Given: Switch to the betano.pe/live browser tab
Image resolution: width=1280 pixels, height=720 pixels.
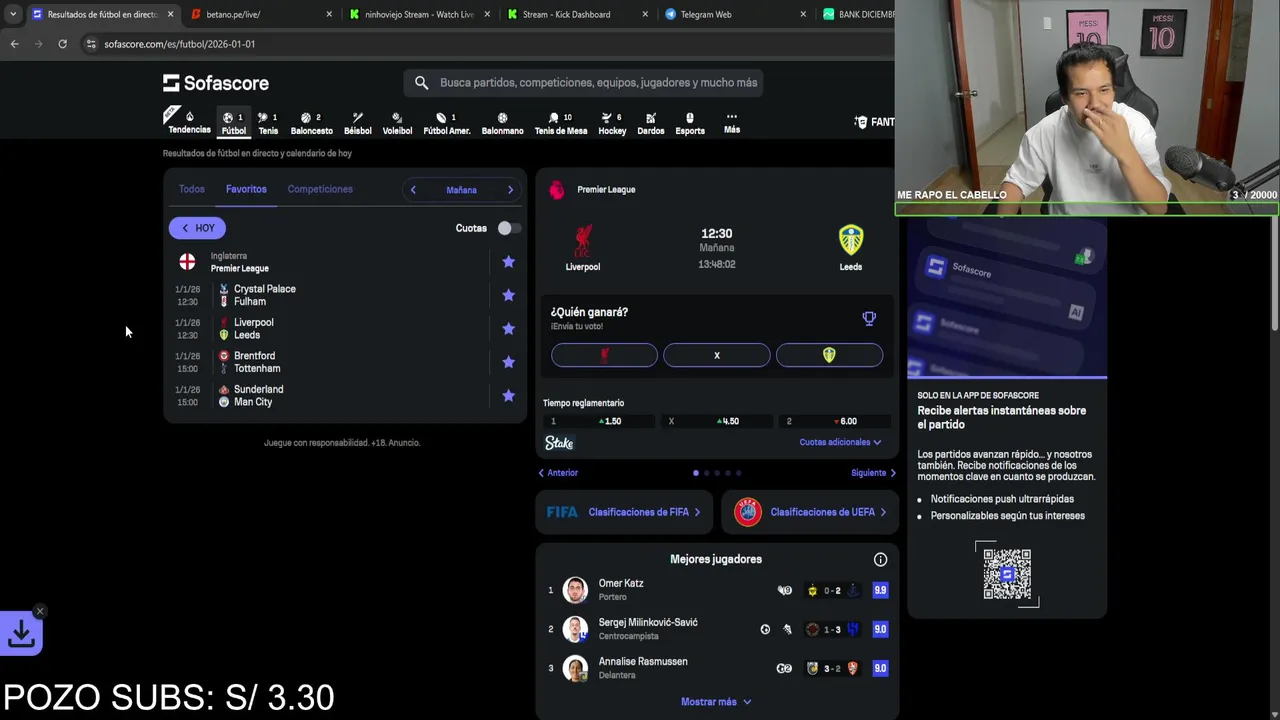Looking at the screenshot, I should tap(261, 14).
